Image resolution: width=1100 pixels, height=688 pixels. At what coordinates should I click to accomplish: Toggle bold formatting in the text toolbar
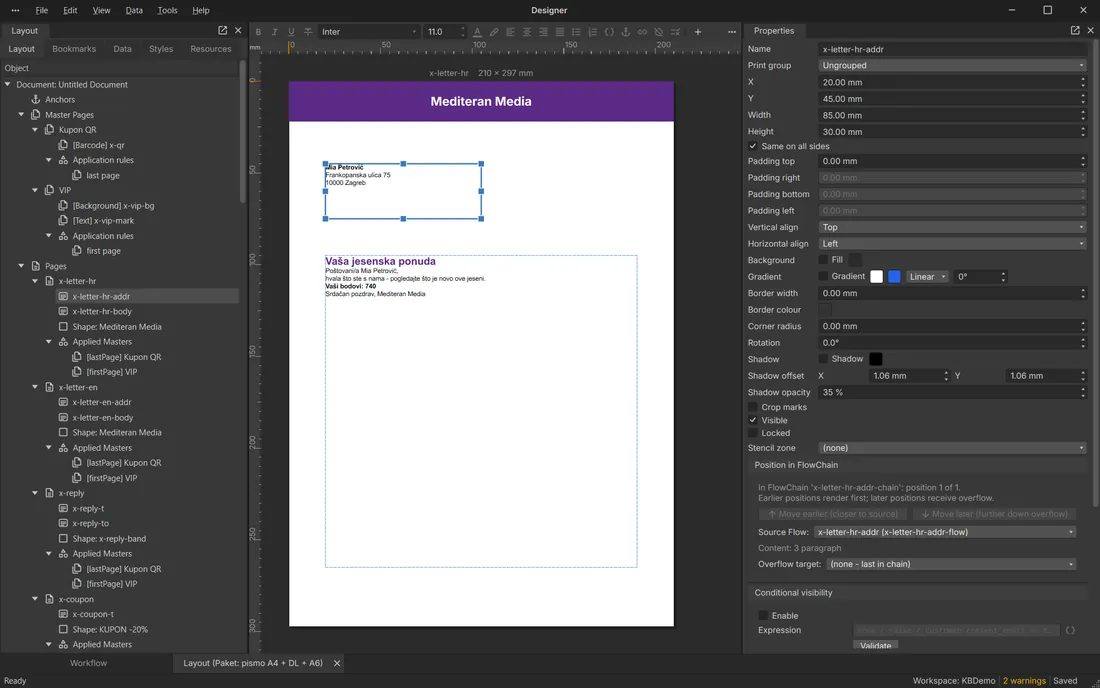[x=258, y=32]
